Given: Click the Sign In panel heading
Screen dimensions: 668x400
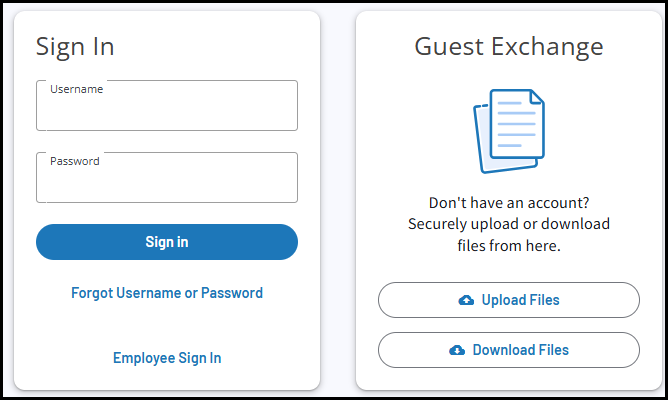Looking at the screenshot, I should tap(75, 46).
